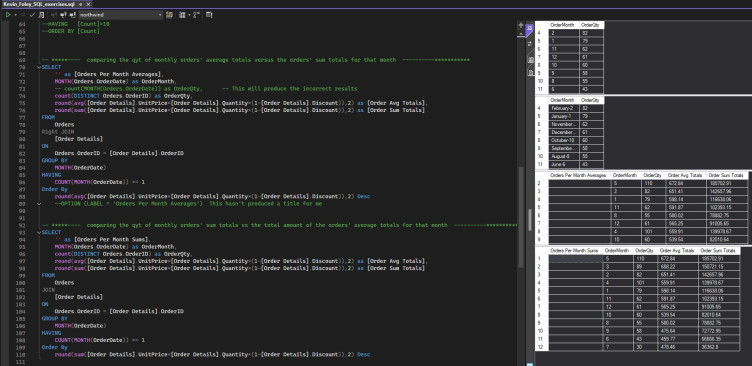752x366 pixels.
Task: Open the estimated execution plan icon
Action: pyautogui.click(x=41, y=15)
